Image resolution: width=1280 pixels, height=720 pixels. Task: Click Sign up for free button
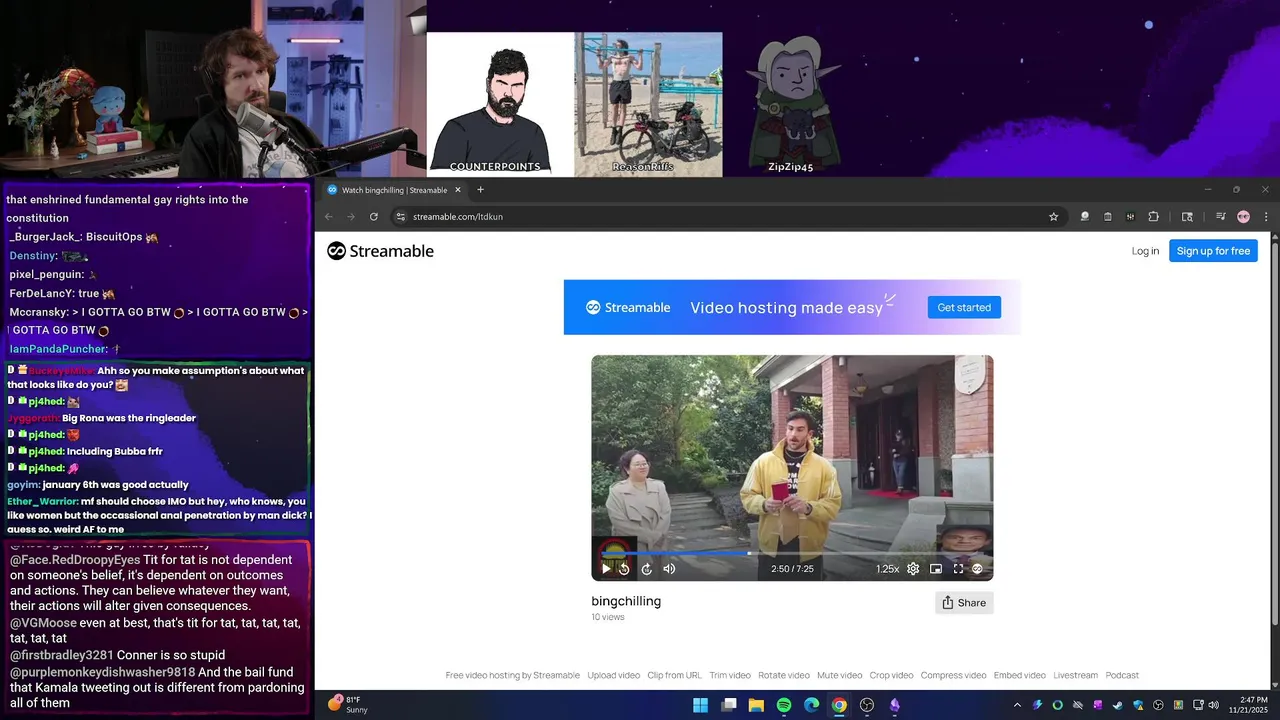1213,251
